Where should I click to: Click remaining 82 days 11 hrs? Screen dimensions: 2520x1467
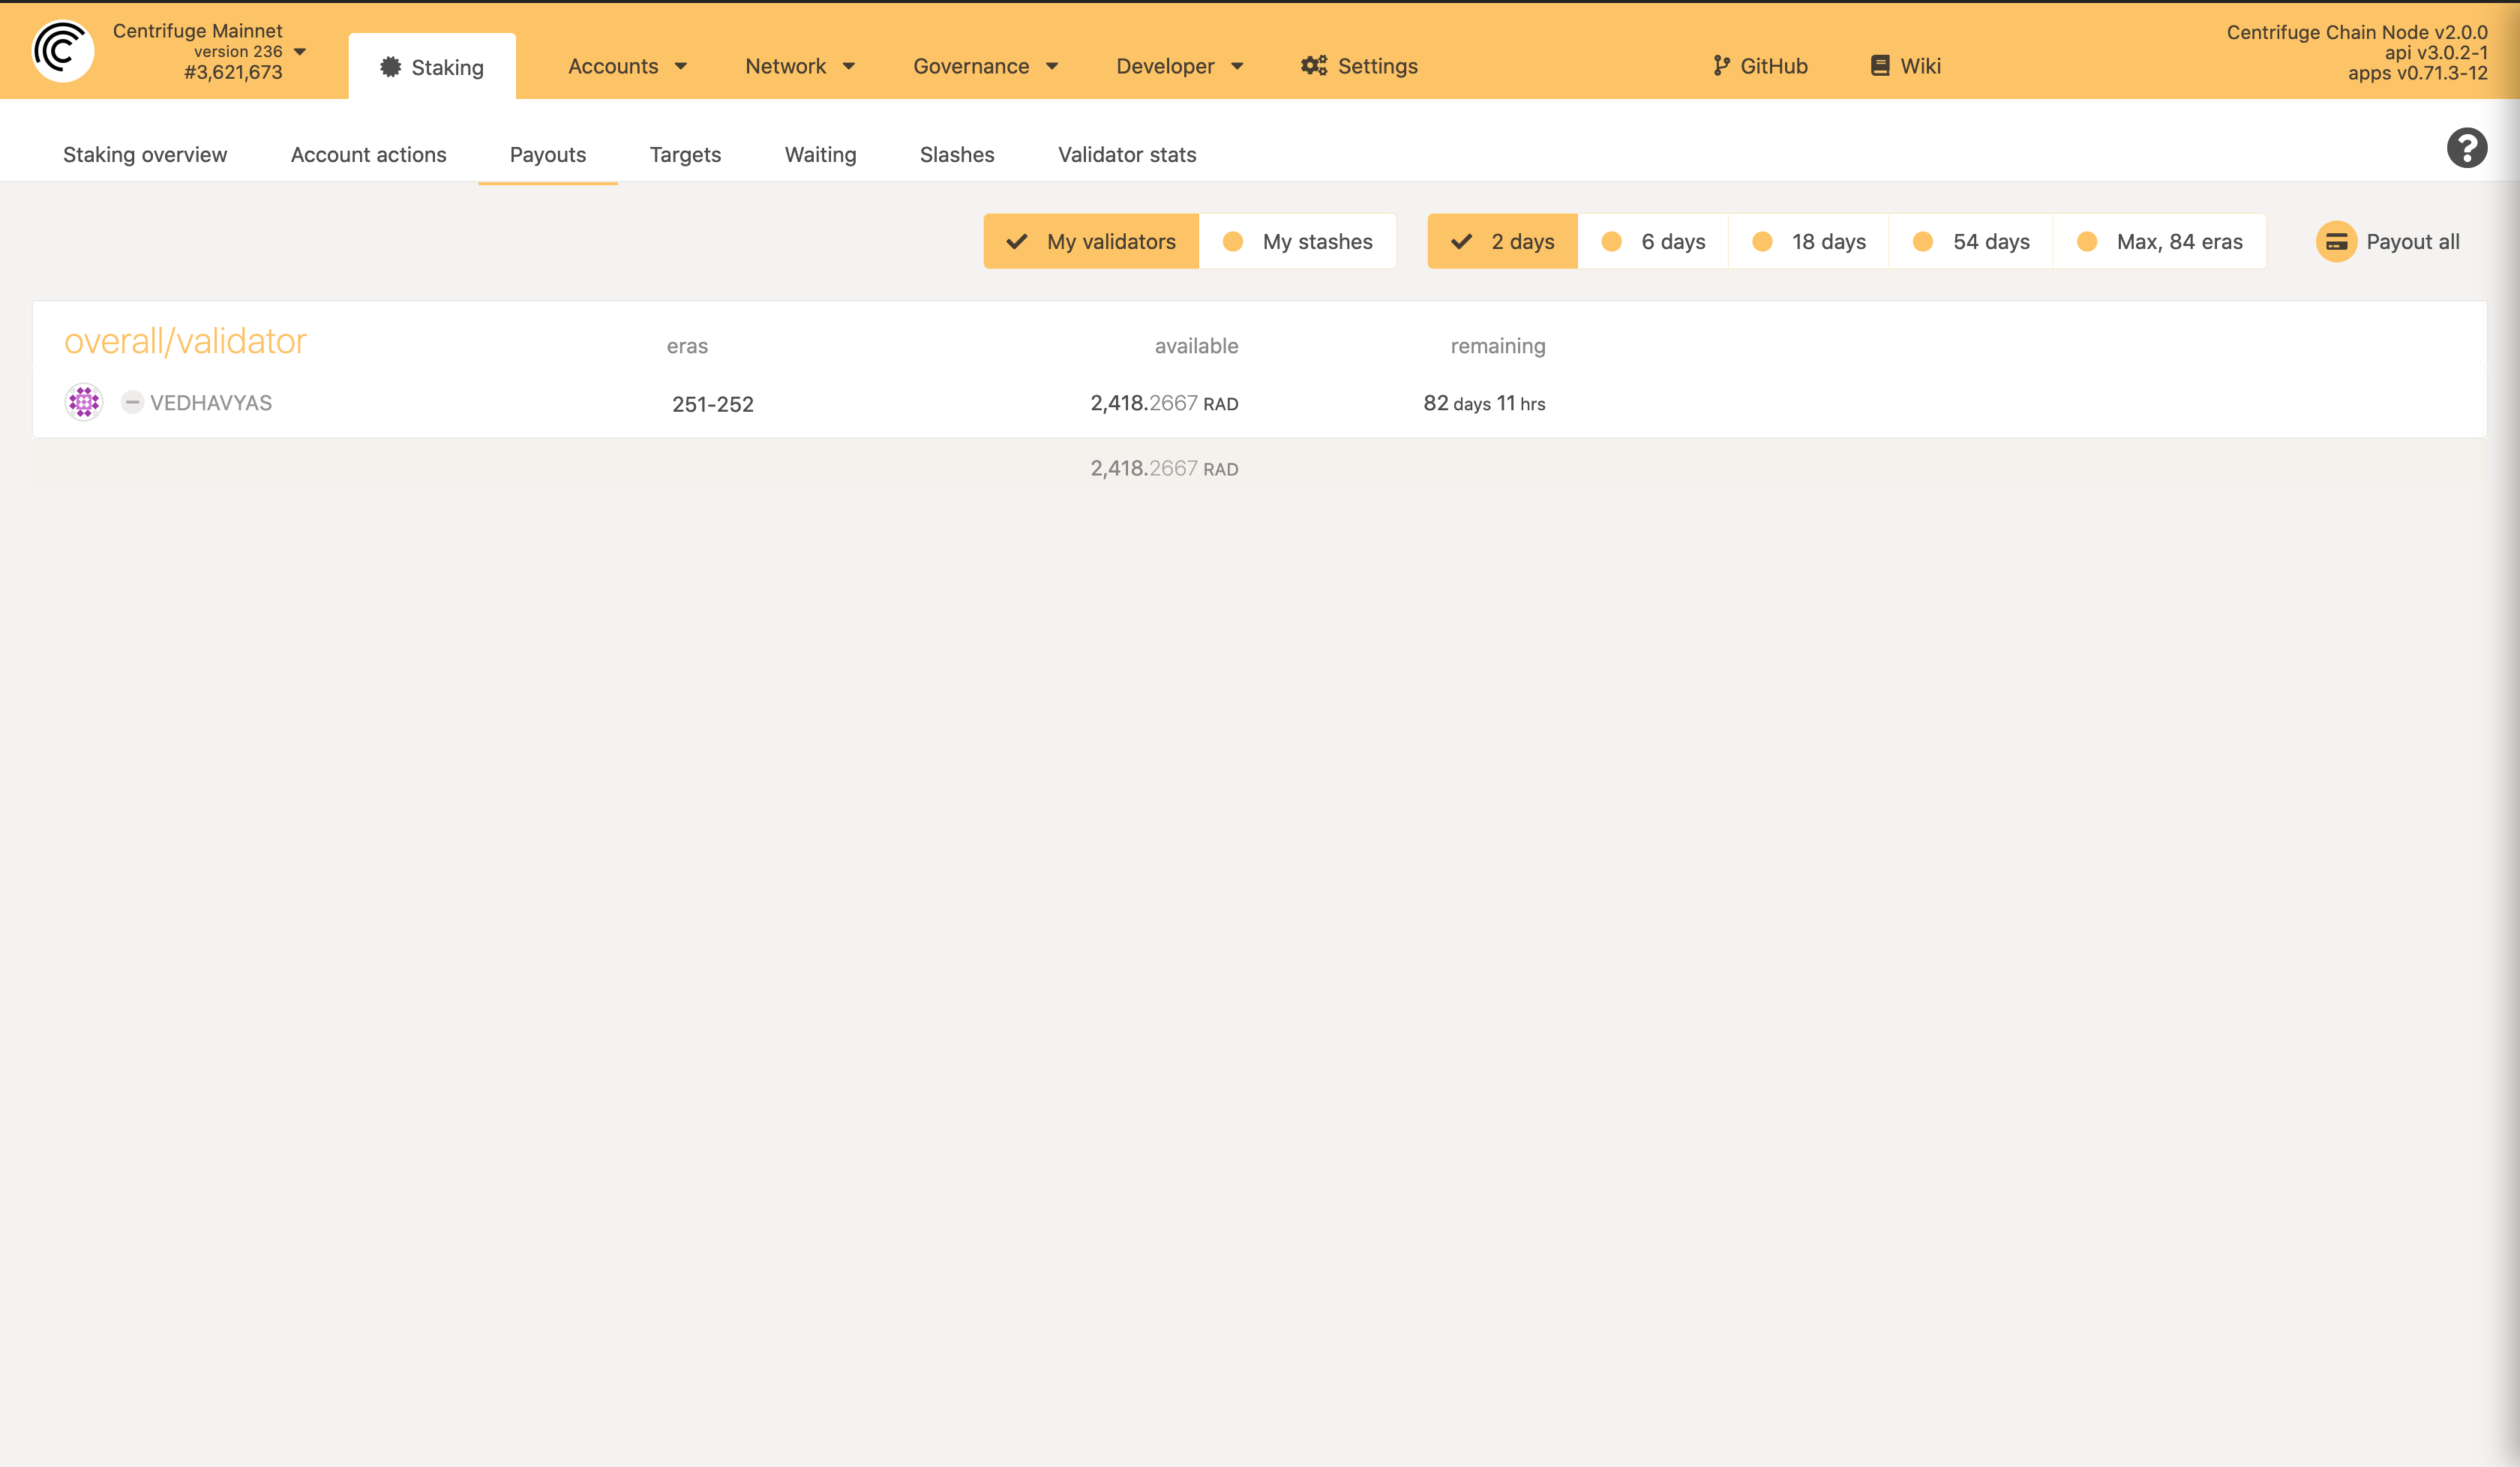pos(1484,403)
